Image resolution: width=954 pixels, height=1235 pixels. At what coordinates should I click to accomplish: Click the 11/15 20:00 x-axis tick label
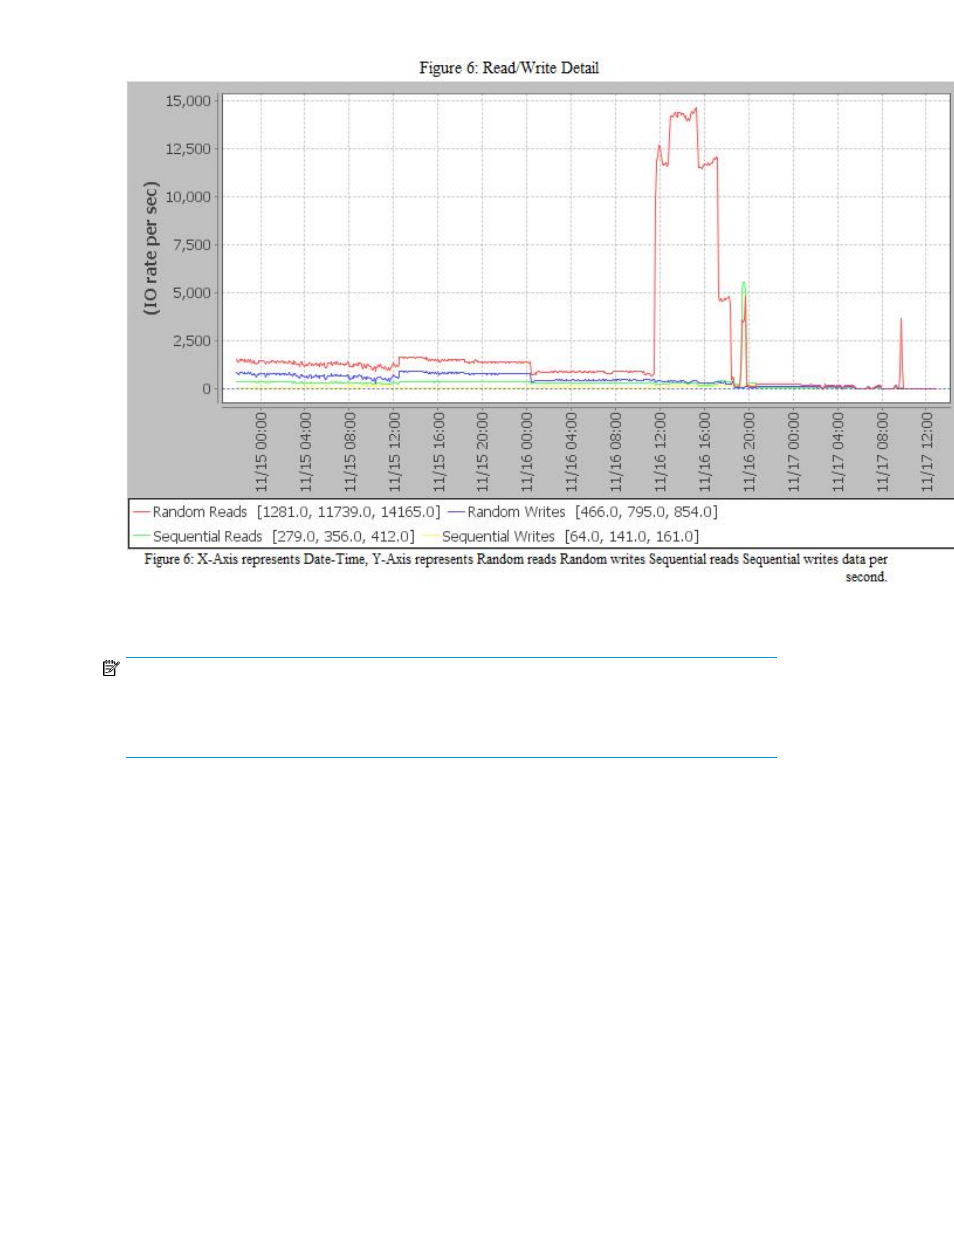(483, 451)
